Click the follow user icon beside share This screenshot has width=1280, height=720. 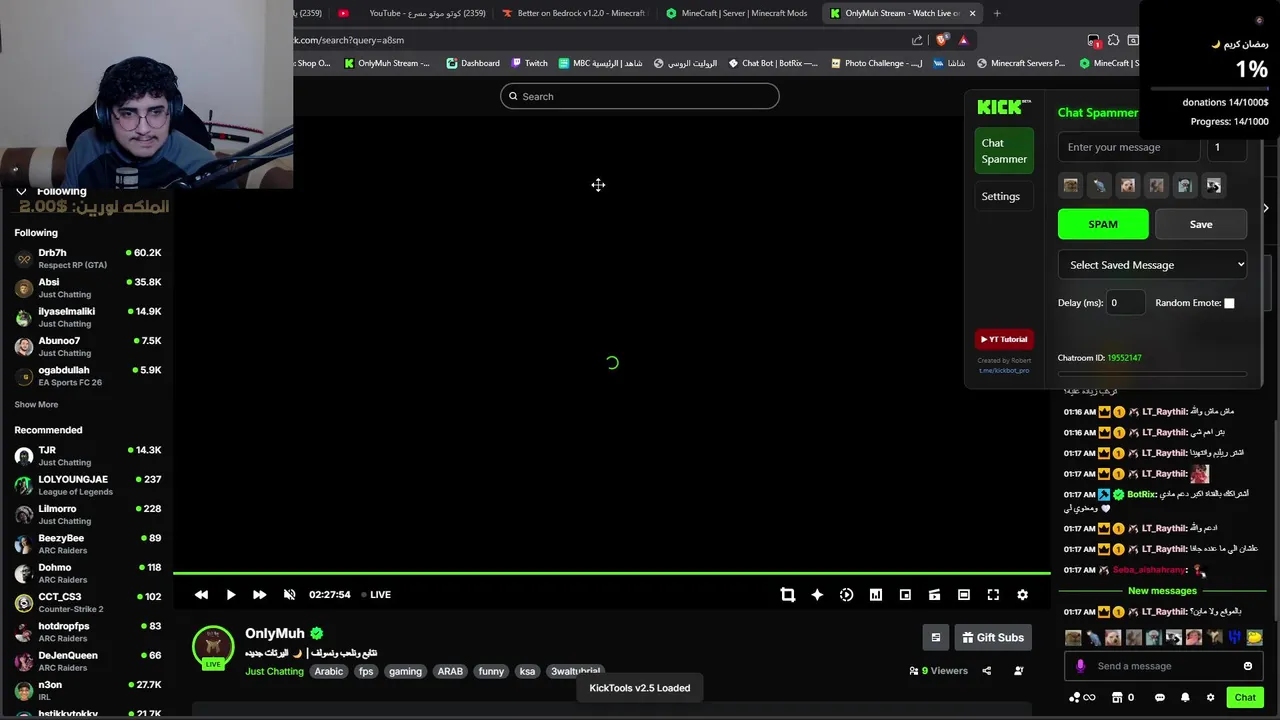pos(1018,671)
